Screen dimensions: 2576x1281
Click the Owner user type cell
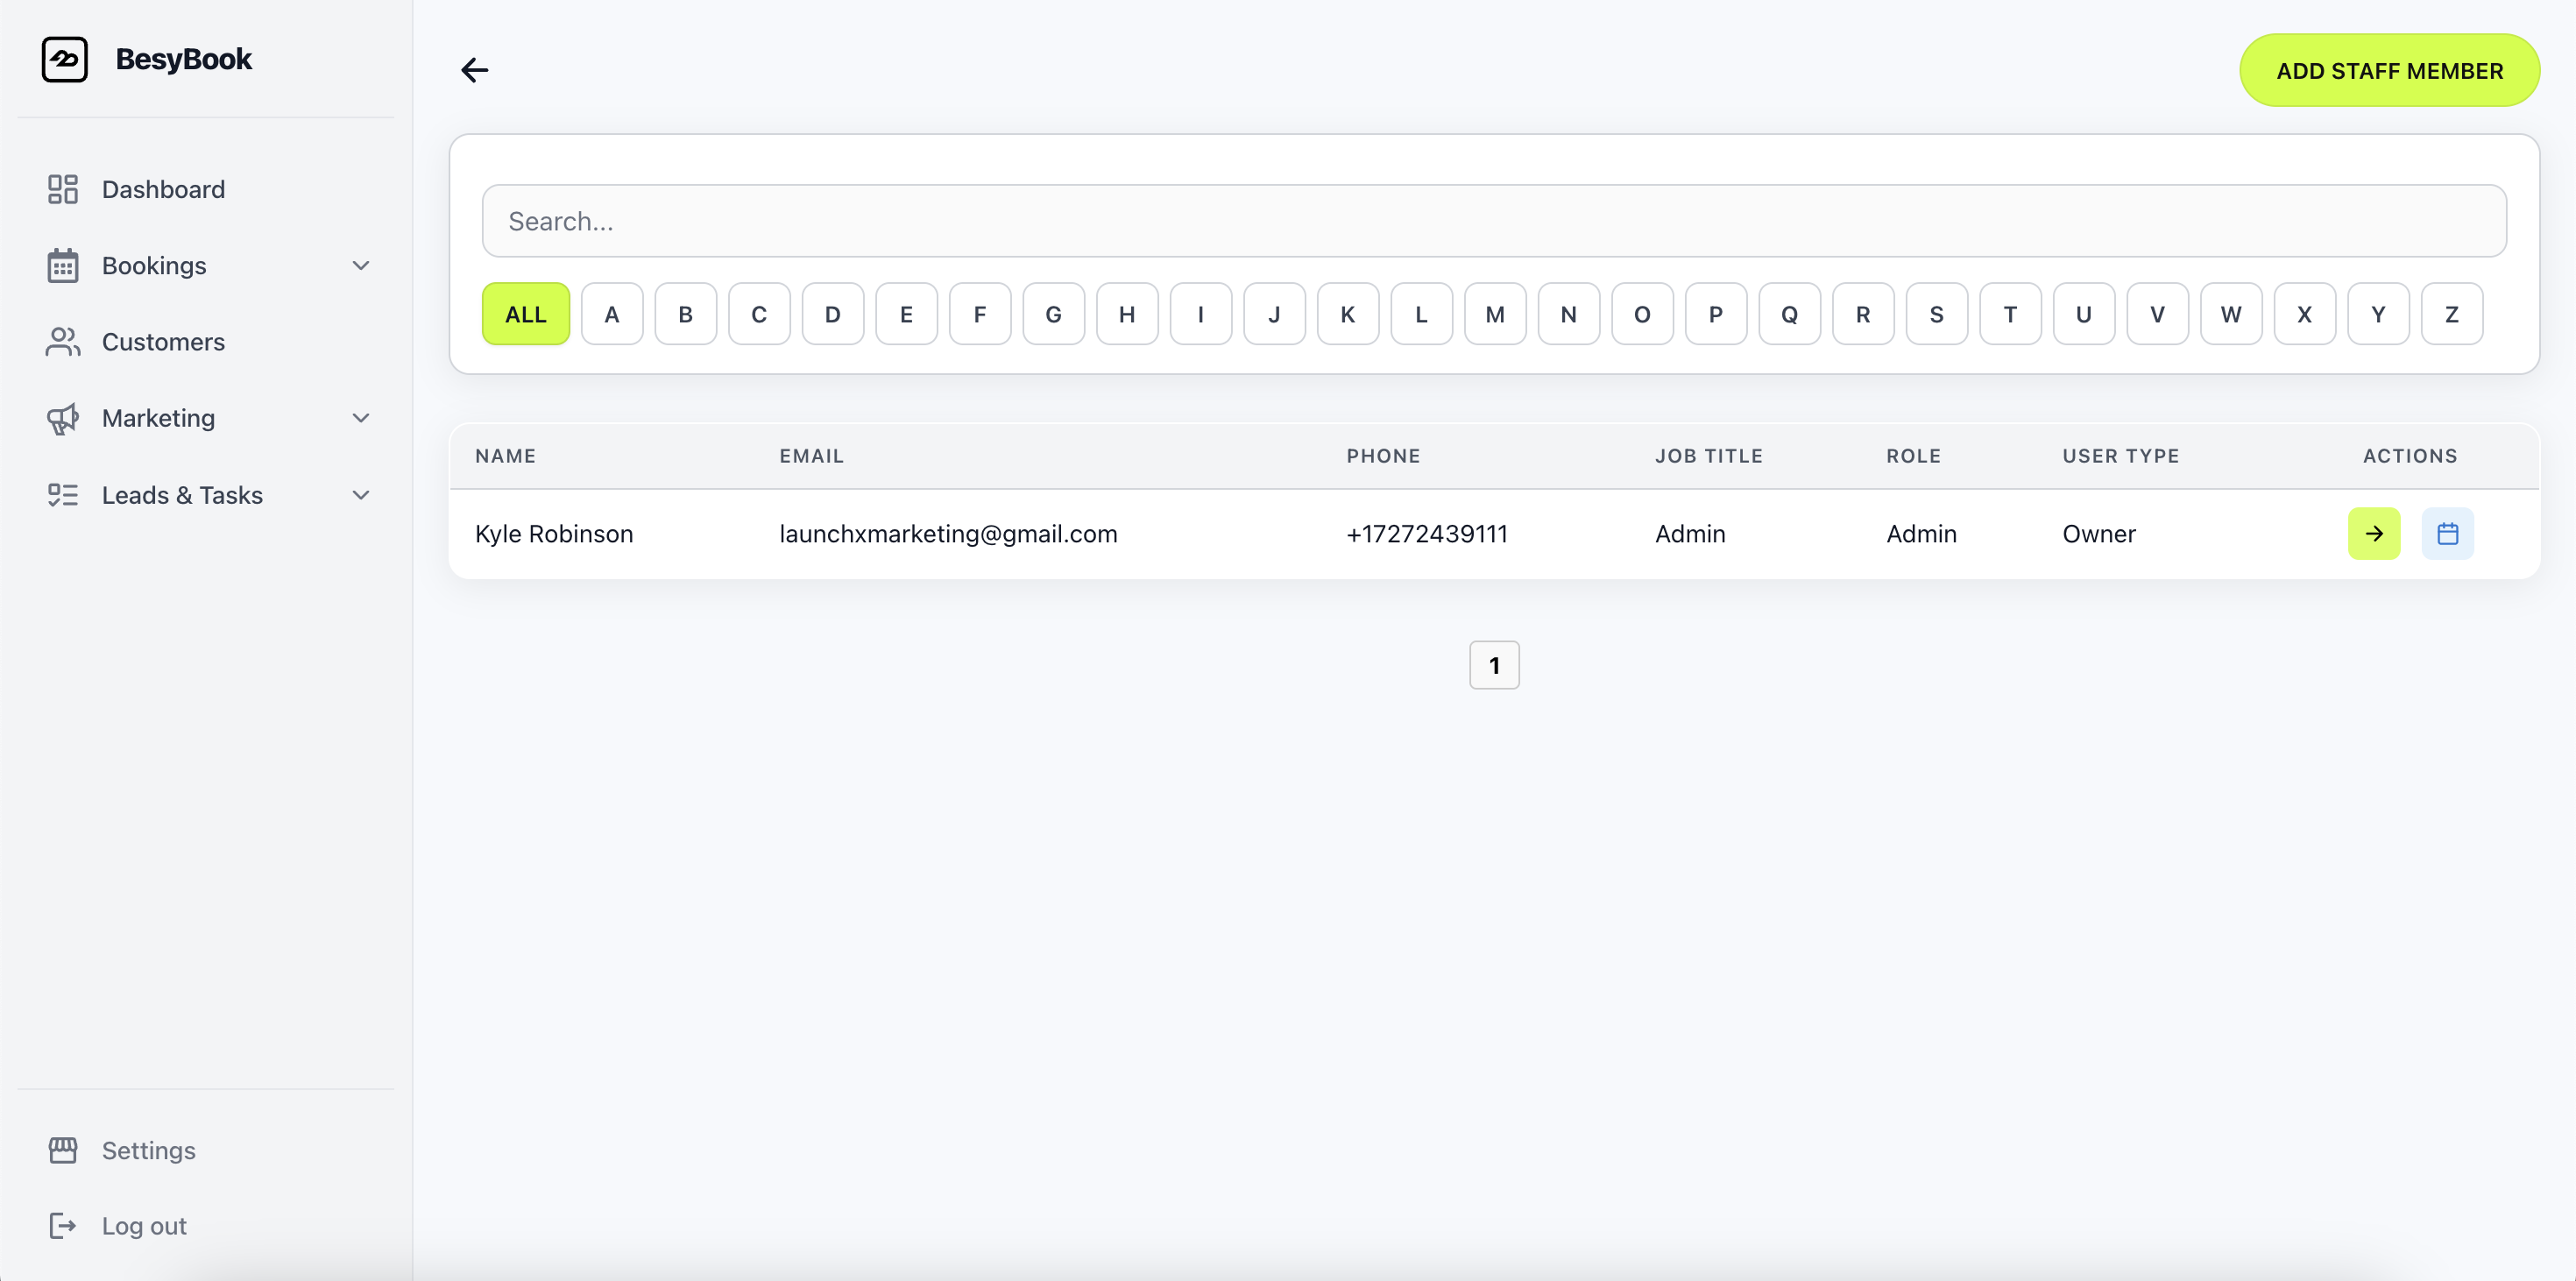coord(2099,534)
